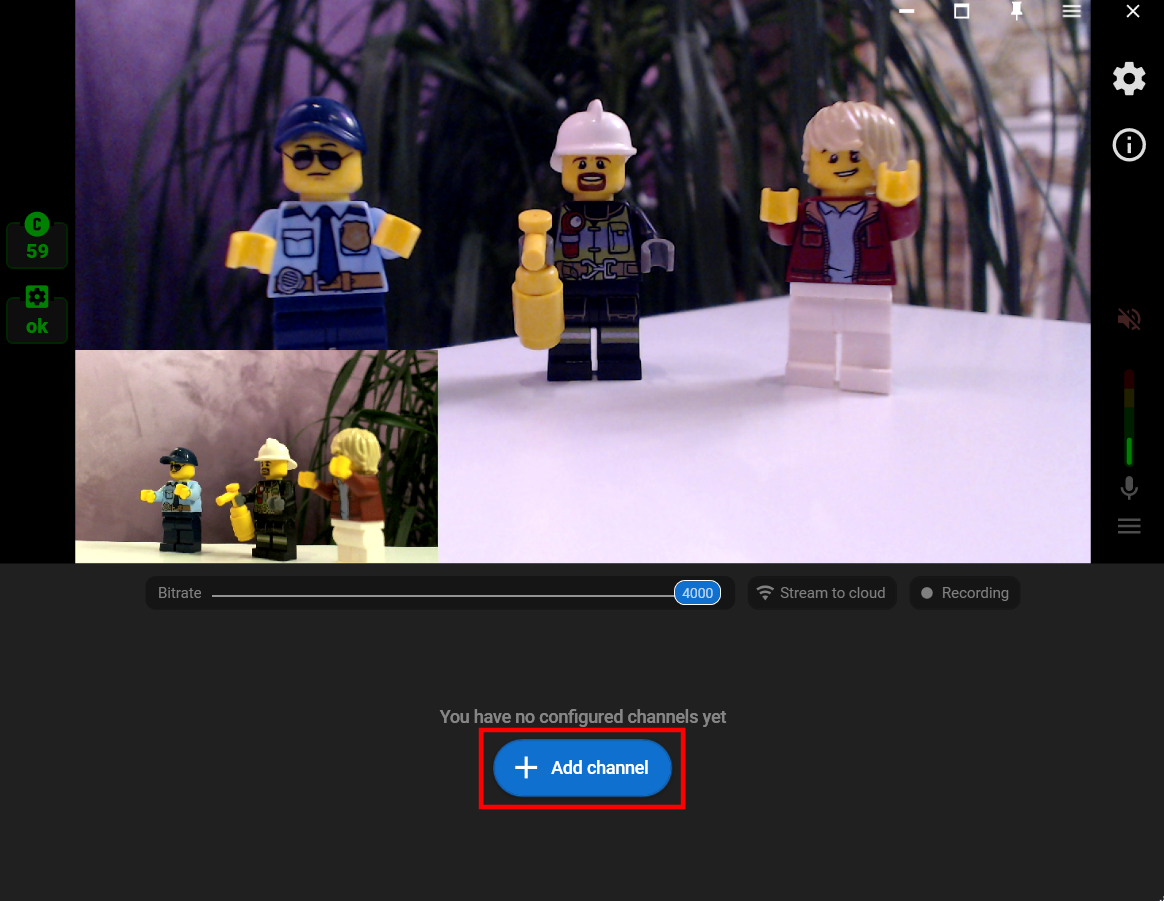
Task: Click the plus icon inside Add channel
Action: 525,768
